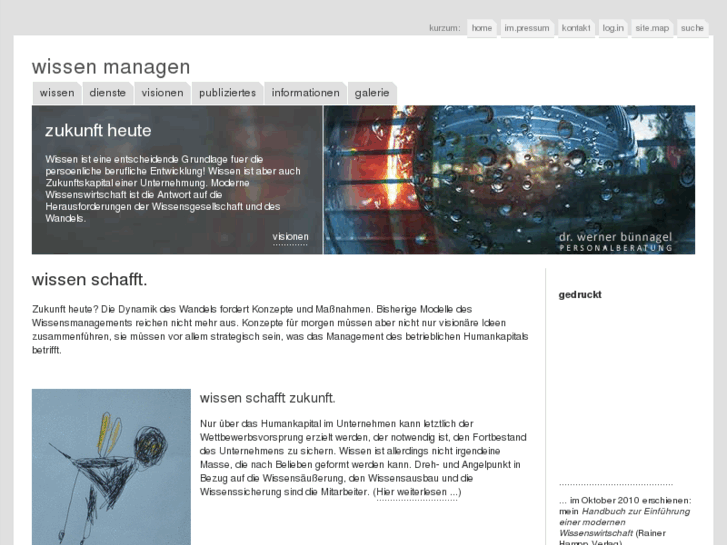Click the stick-figure drawing thumbnail
Viewport: 727px width, 545px height.
[111, 467]
